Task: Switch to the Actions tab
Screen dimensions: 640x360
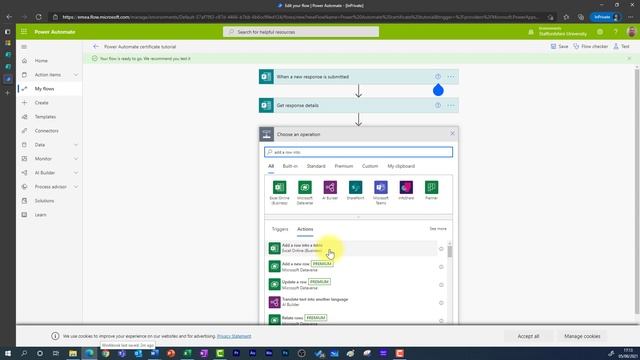Action: 305,229
